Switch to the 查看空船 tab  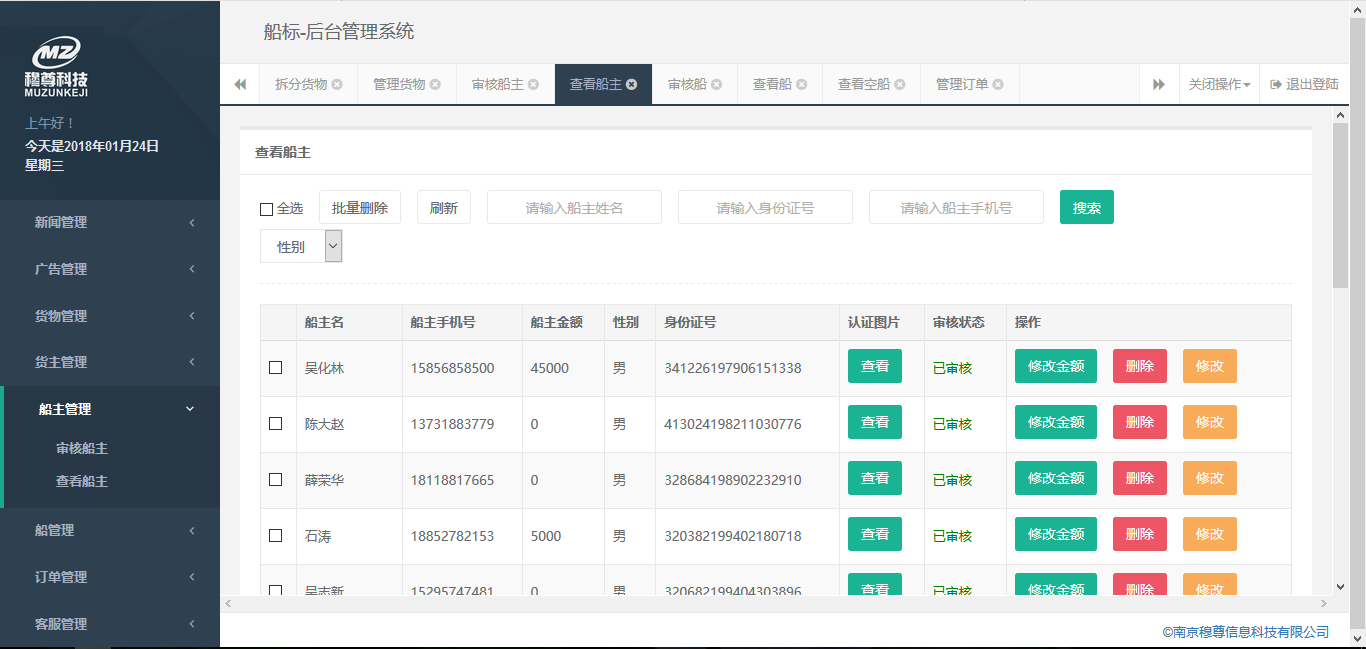point(864,85)
